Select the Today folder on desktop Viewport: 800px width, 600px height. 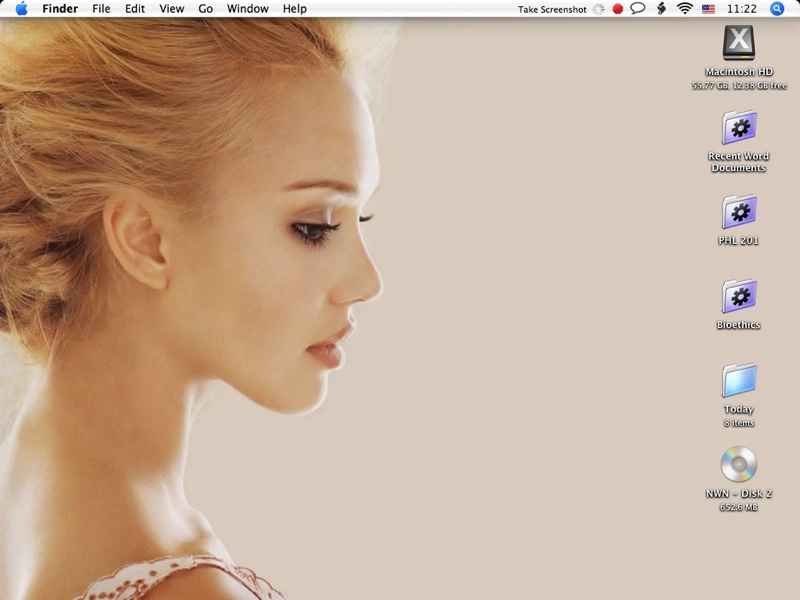(738, 380)
